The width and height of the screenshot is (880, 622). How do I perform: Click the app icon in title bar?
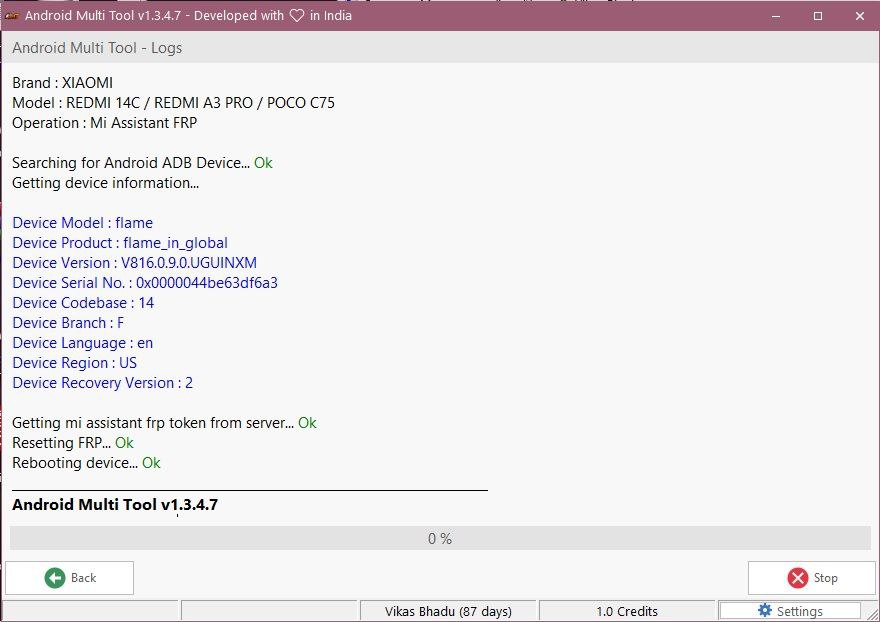[x=12, y=16]
